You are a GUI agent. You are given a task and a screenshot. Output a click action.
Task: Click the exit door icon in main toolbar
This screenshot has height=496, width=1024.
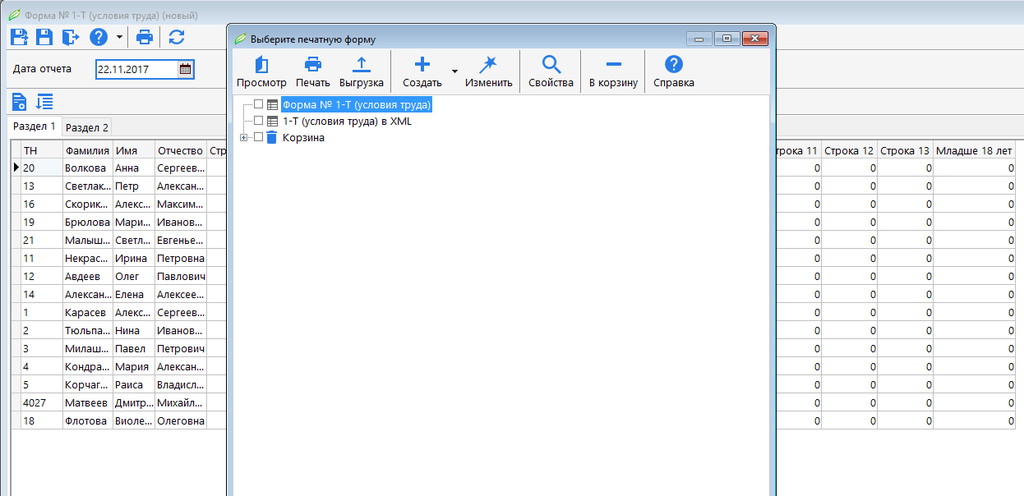point(70,37)
